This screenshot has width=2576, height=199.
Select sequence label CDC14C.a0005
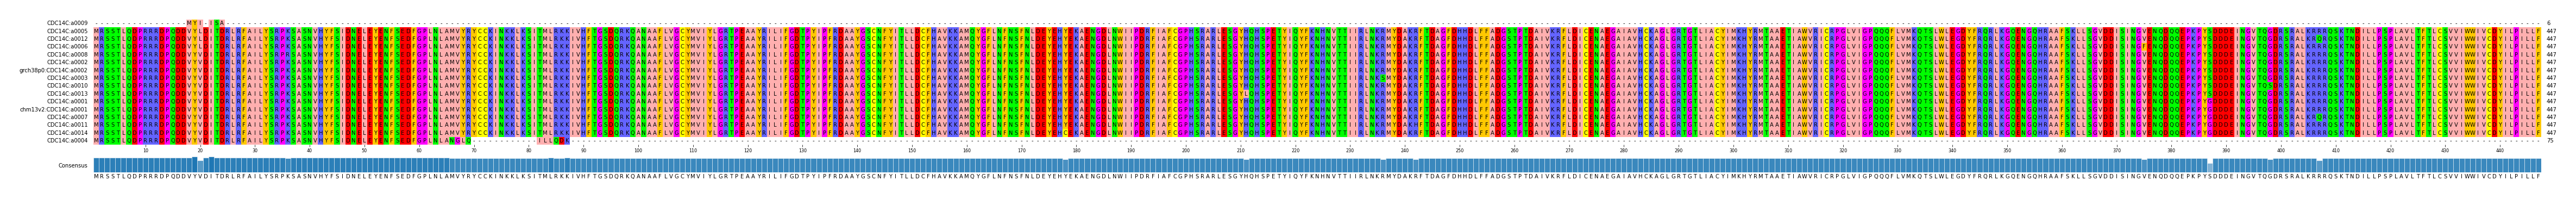[x=67, y=31]
